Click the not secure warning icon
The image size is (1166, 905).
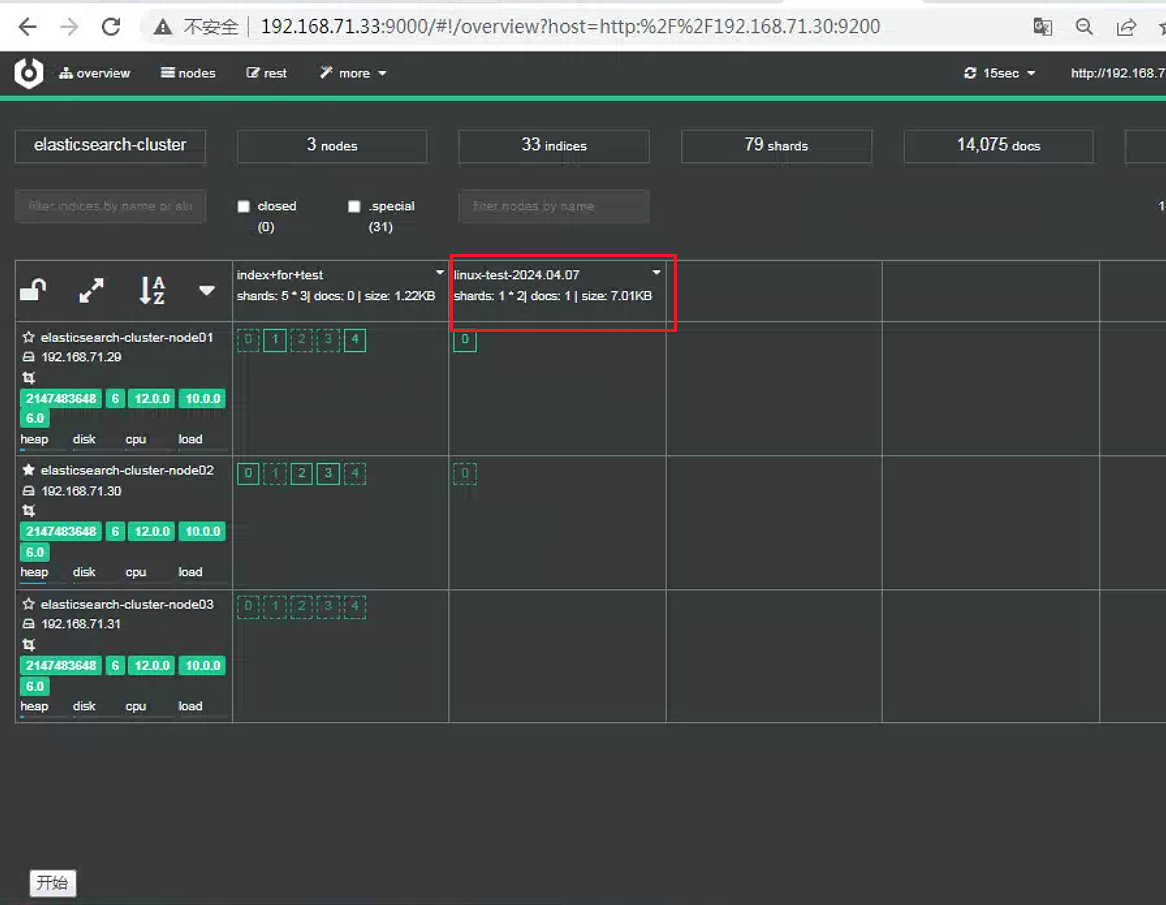[163, 28]
